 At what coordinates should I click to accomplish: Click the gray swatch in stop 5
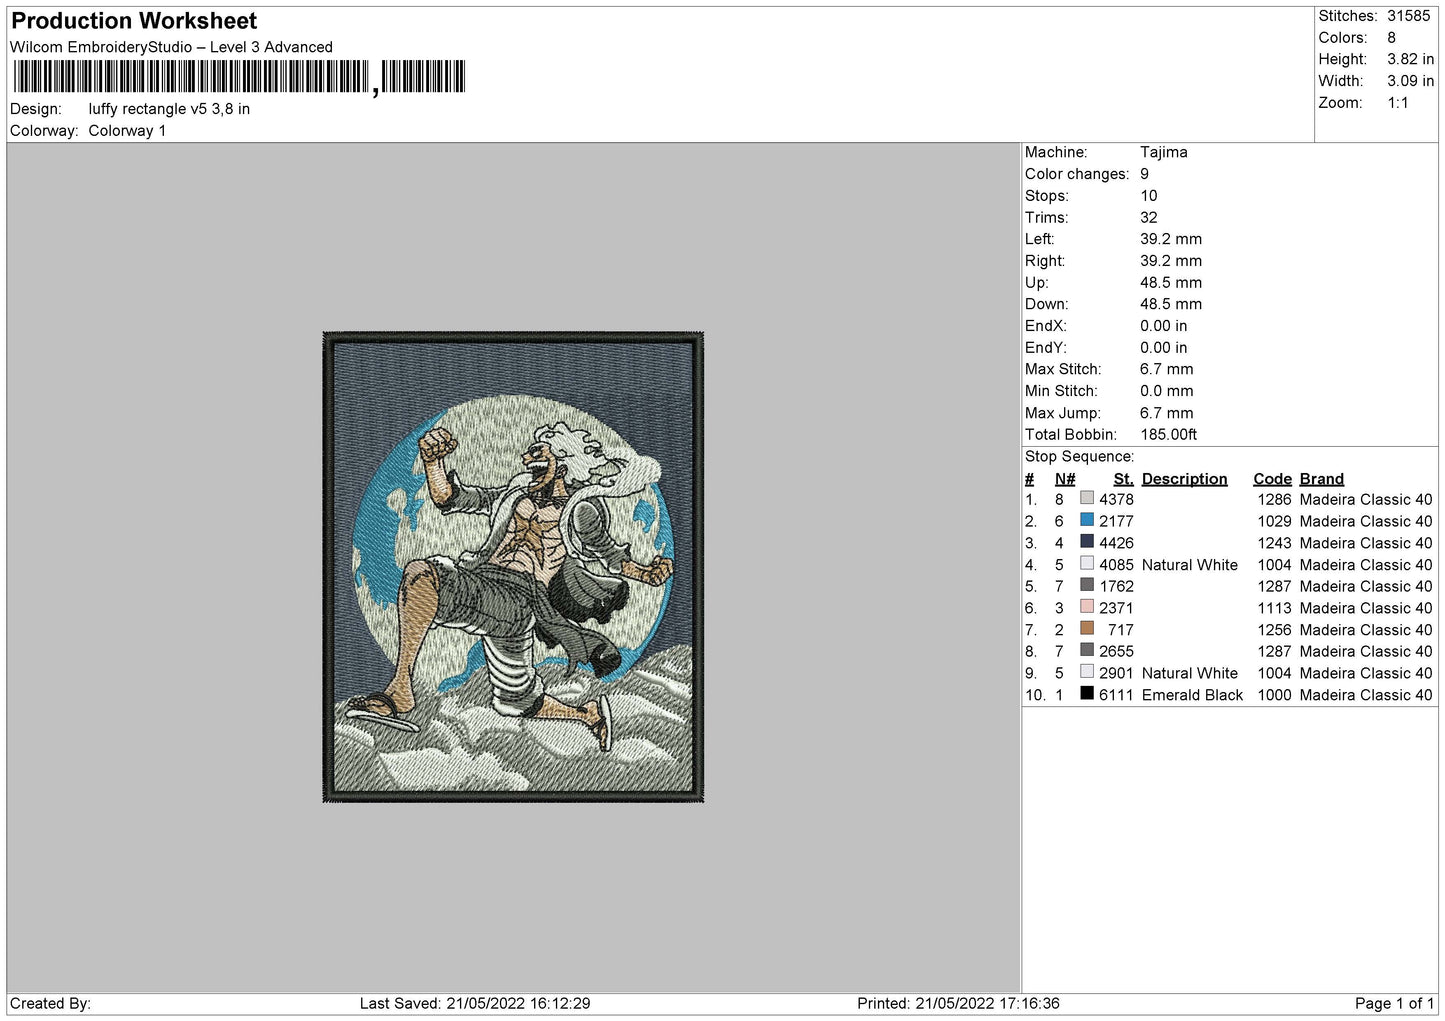click(1087, 585)
